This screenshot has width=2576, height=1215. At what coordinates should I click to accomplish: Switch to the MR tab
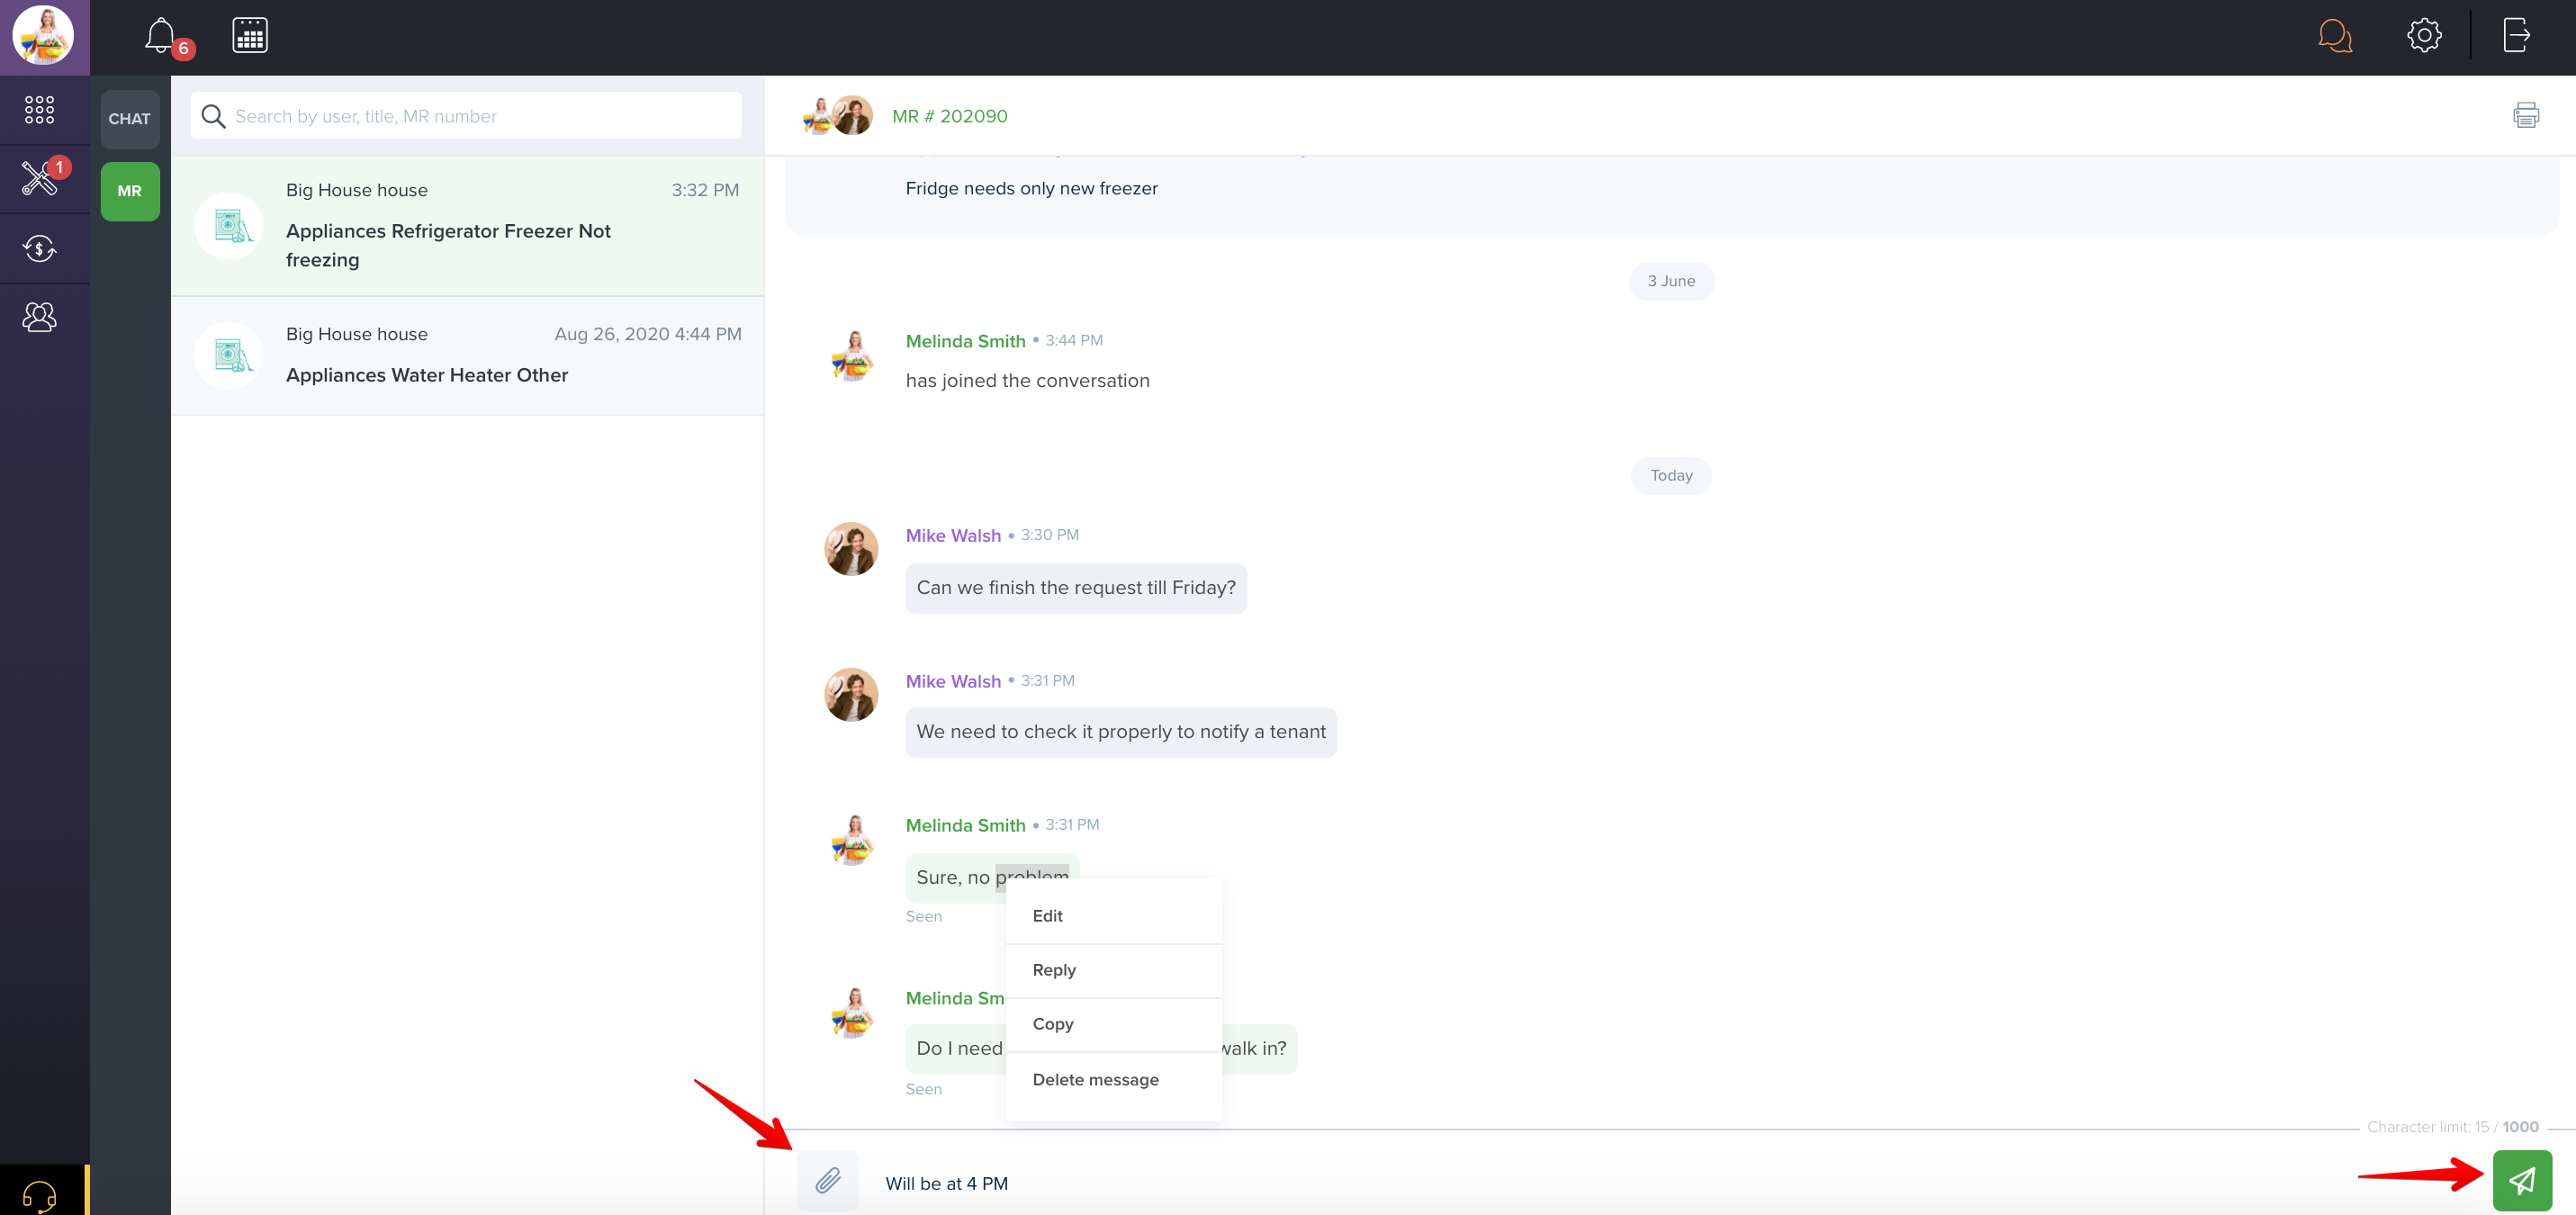pyautogui.click(x=130, y=191)
